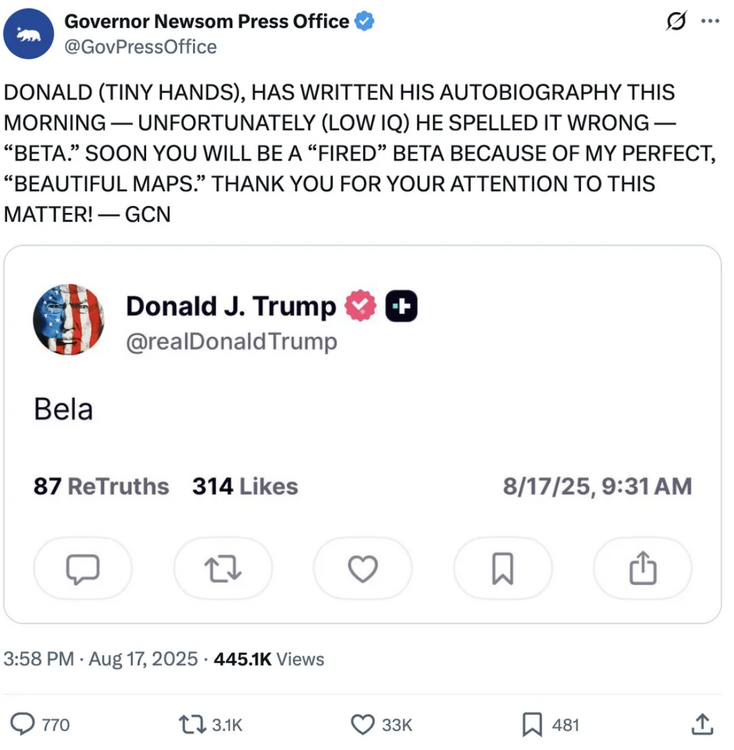Click the ReTruth button in the embedded post
This screenshot has width=734, height=750.
click(222, 569)
